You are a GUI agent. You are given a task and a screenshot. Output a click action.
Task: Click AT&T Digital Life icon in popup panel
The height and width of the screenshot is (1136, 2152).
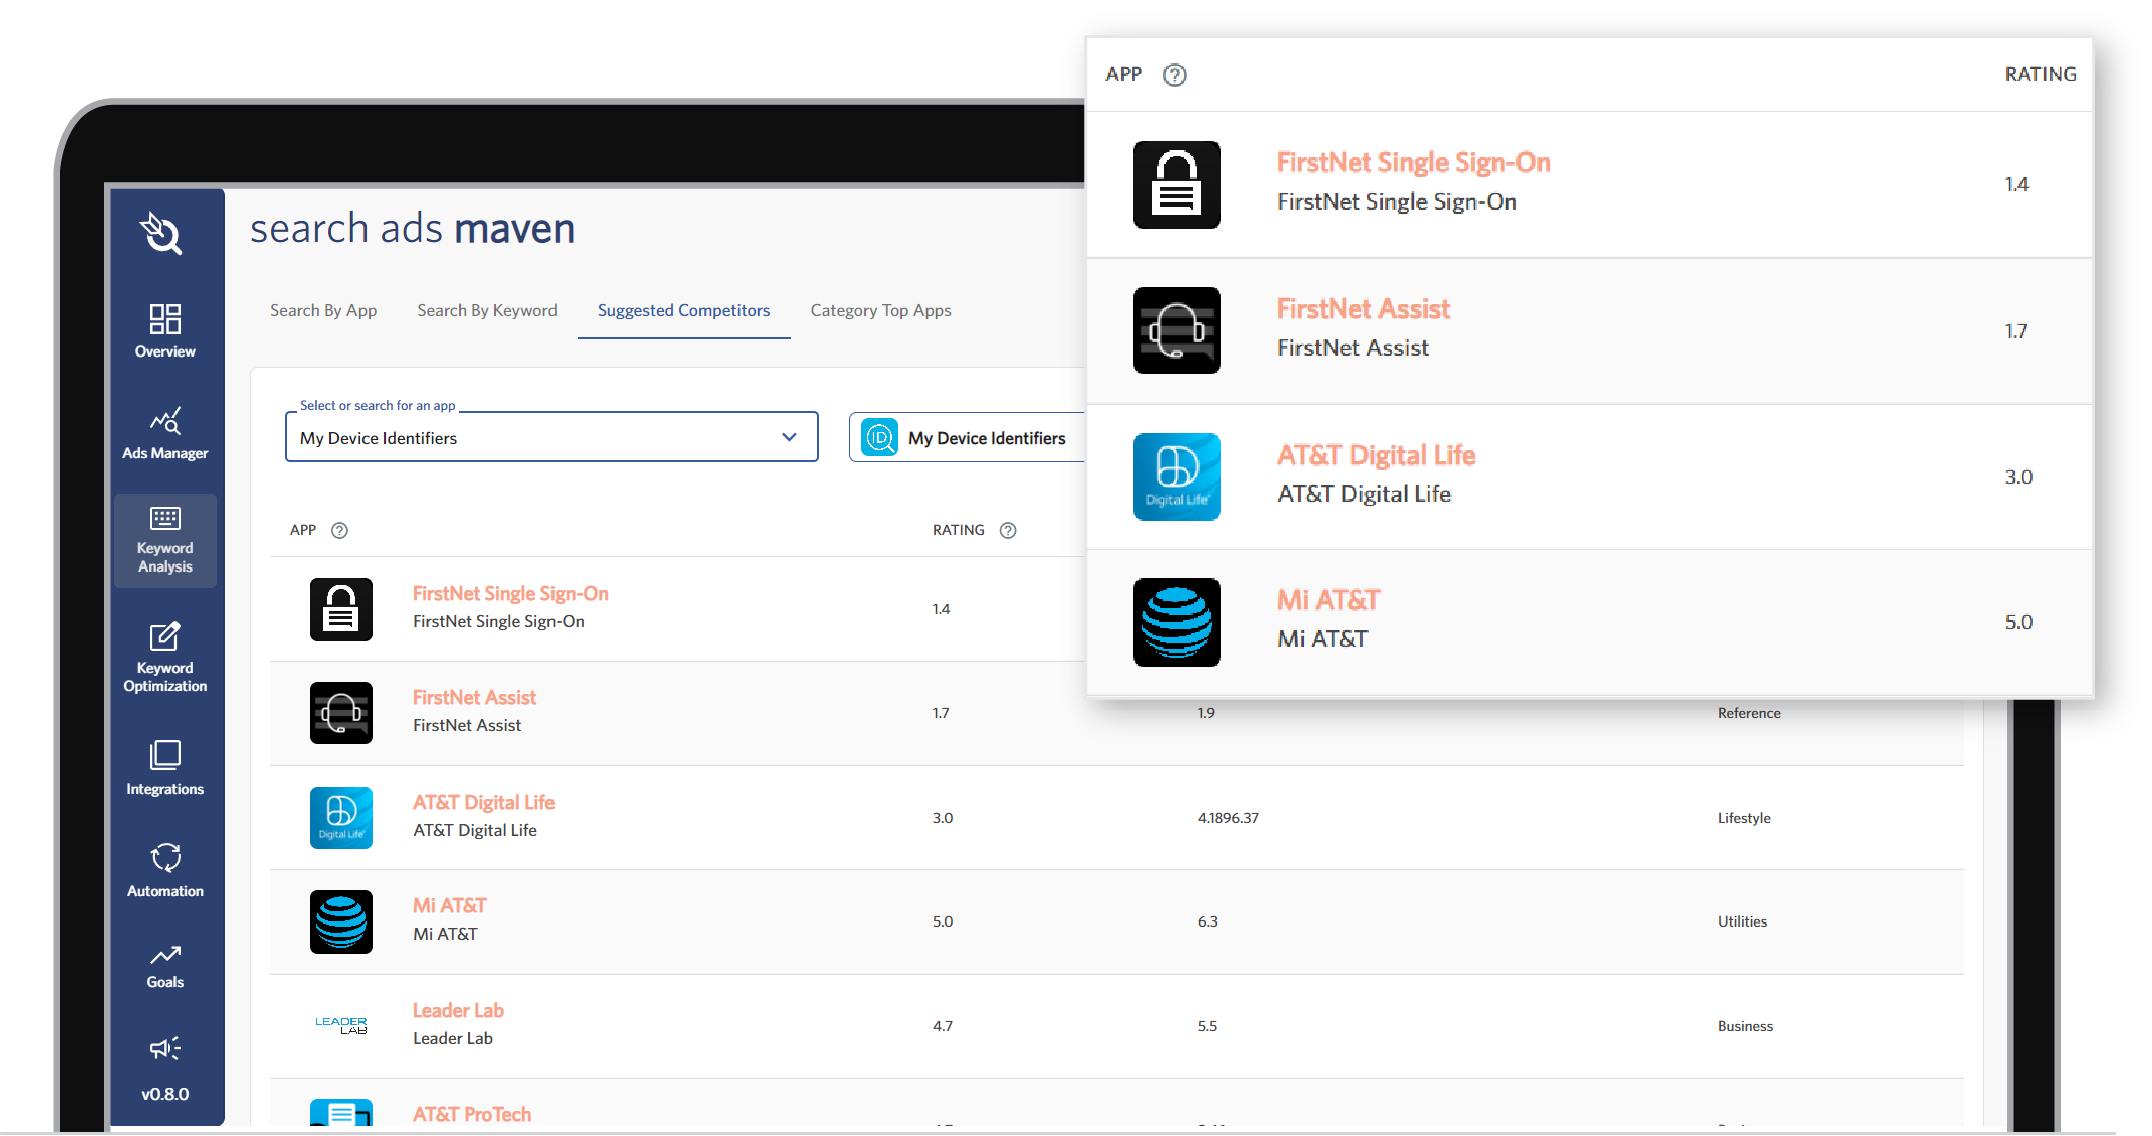point(1177,477)
